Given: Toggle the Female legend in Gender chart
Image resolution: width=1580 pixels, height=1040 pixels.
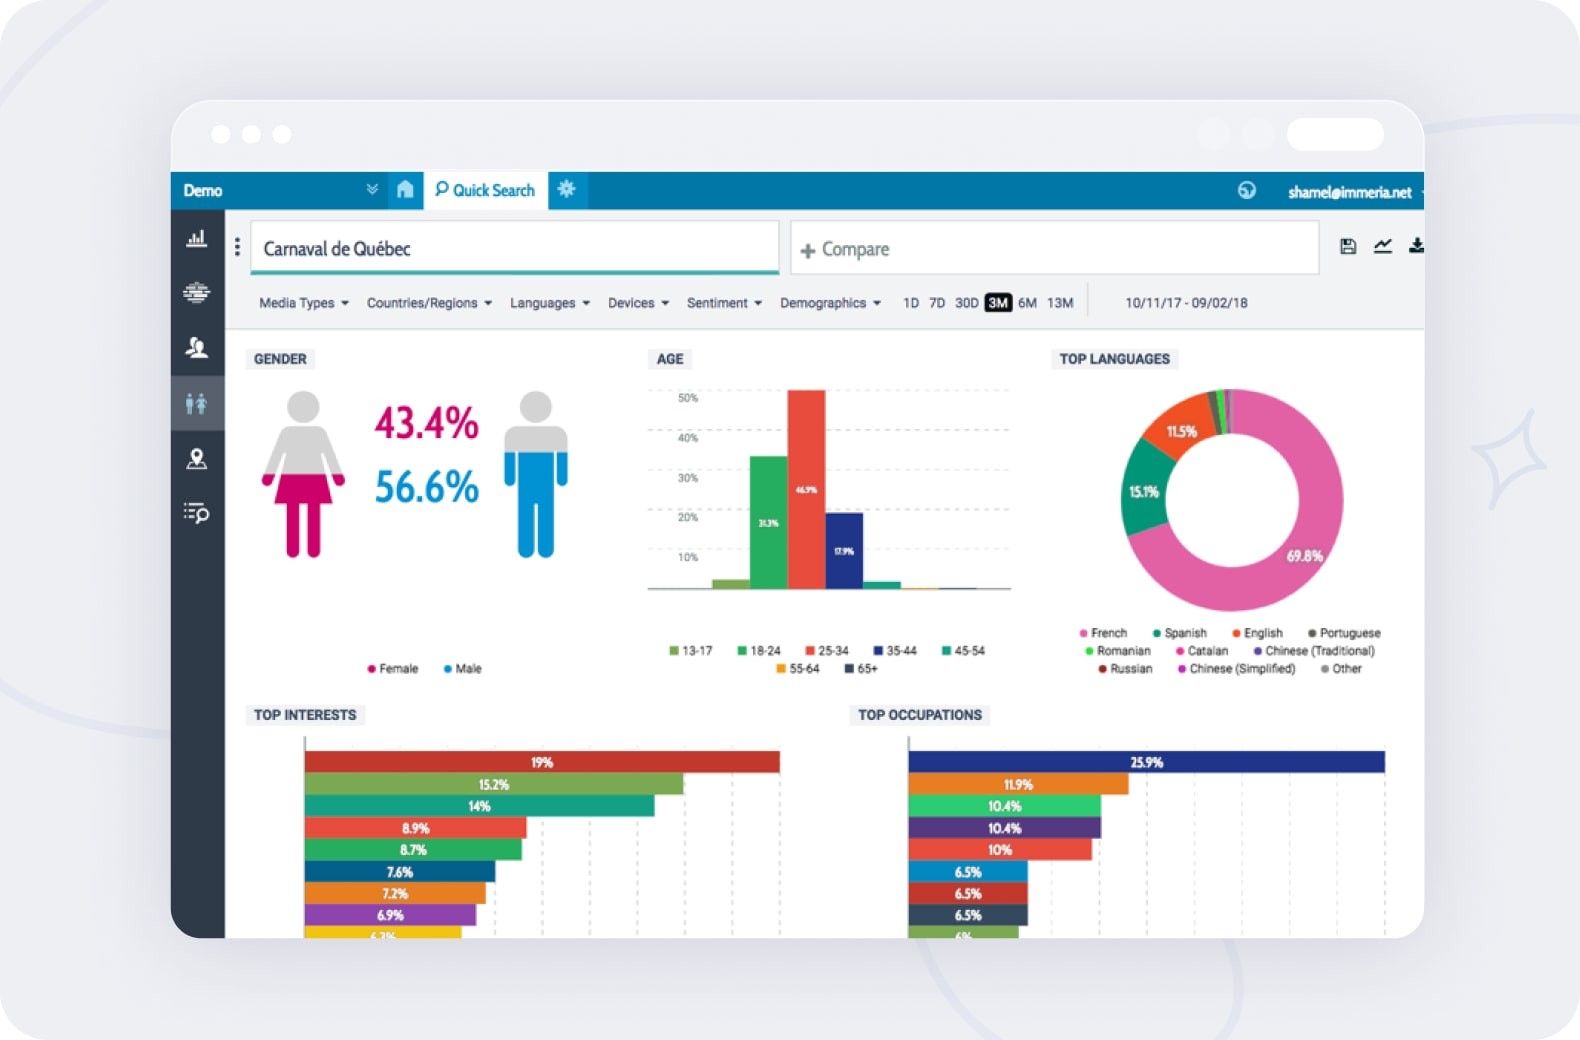Looking at the screenshot, I should [392, 669].
